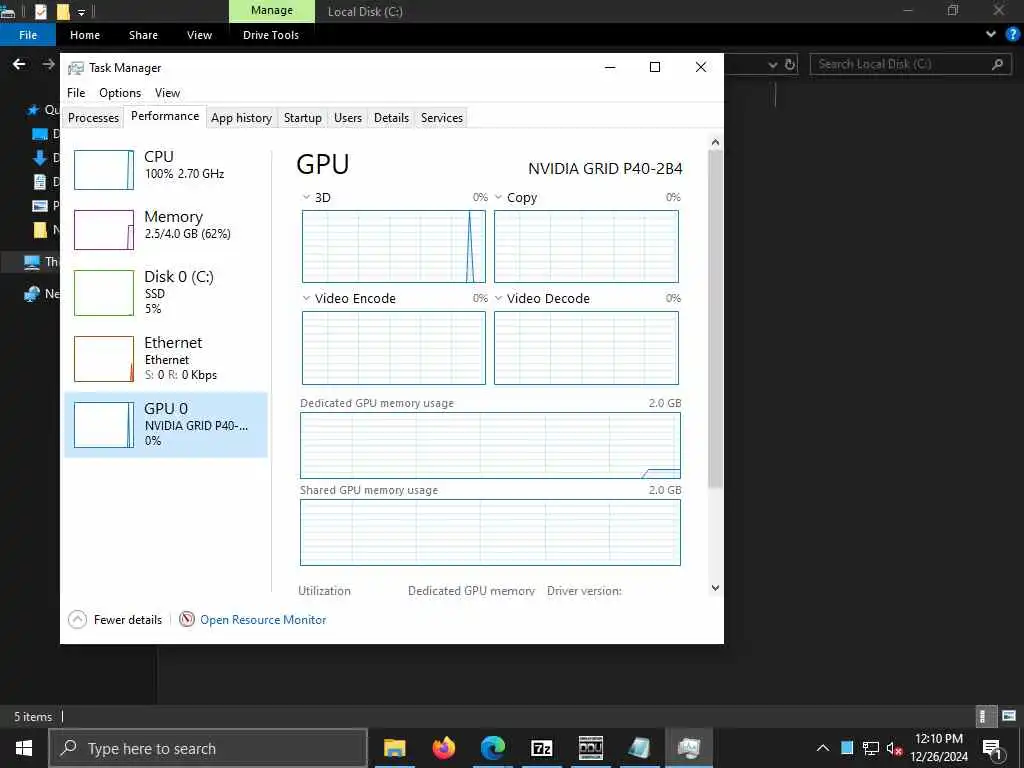Click scroll up arrow in GPU pane
This screenshot has width=1024, height=768.
point(715,142)
